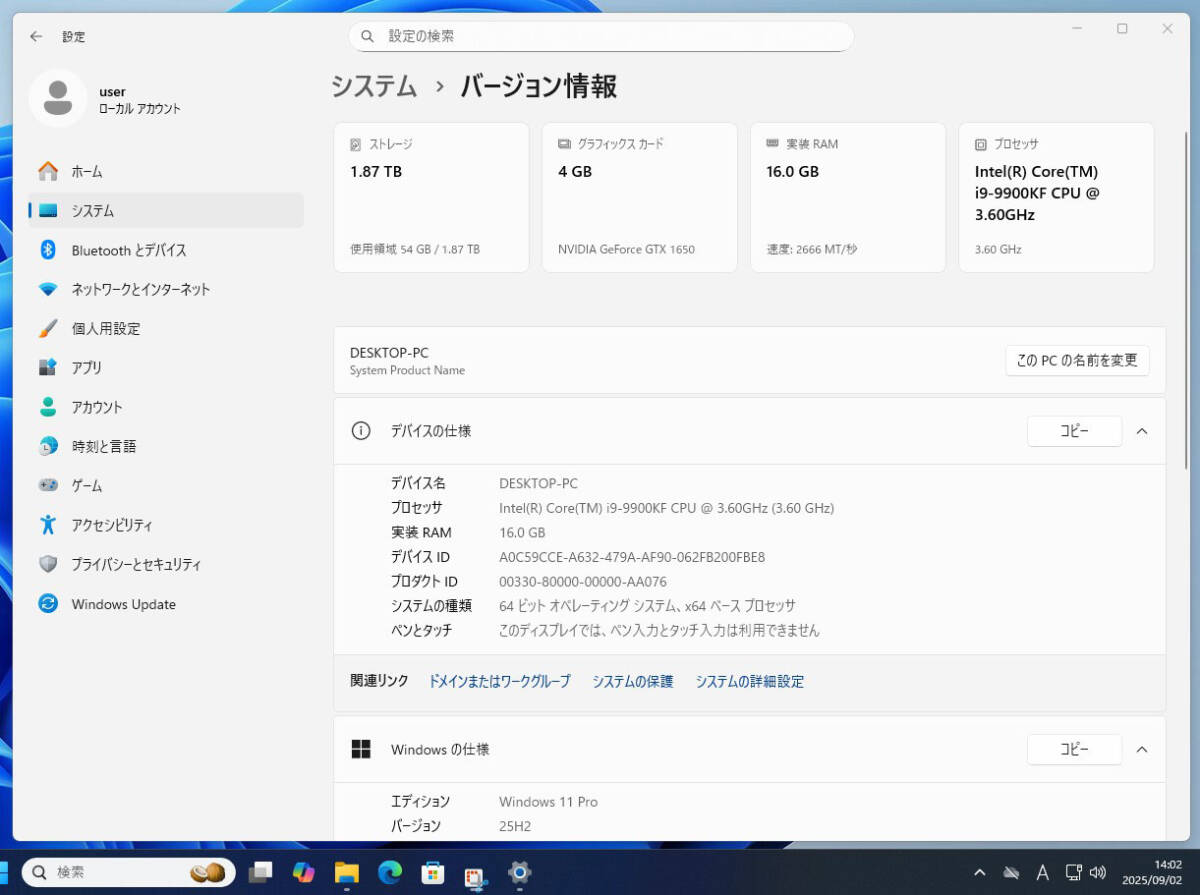Go to 個人用設定 personalization page
This screenshot has height=895, width=1200.
tap(105, 328)
